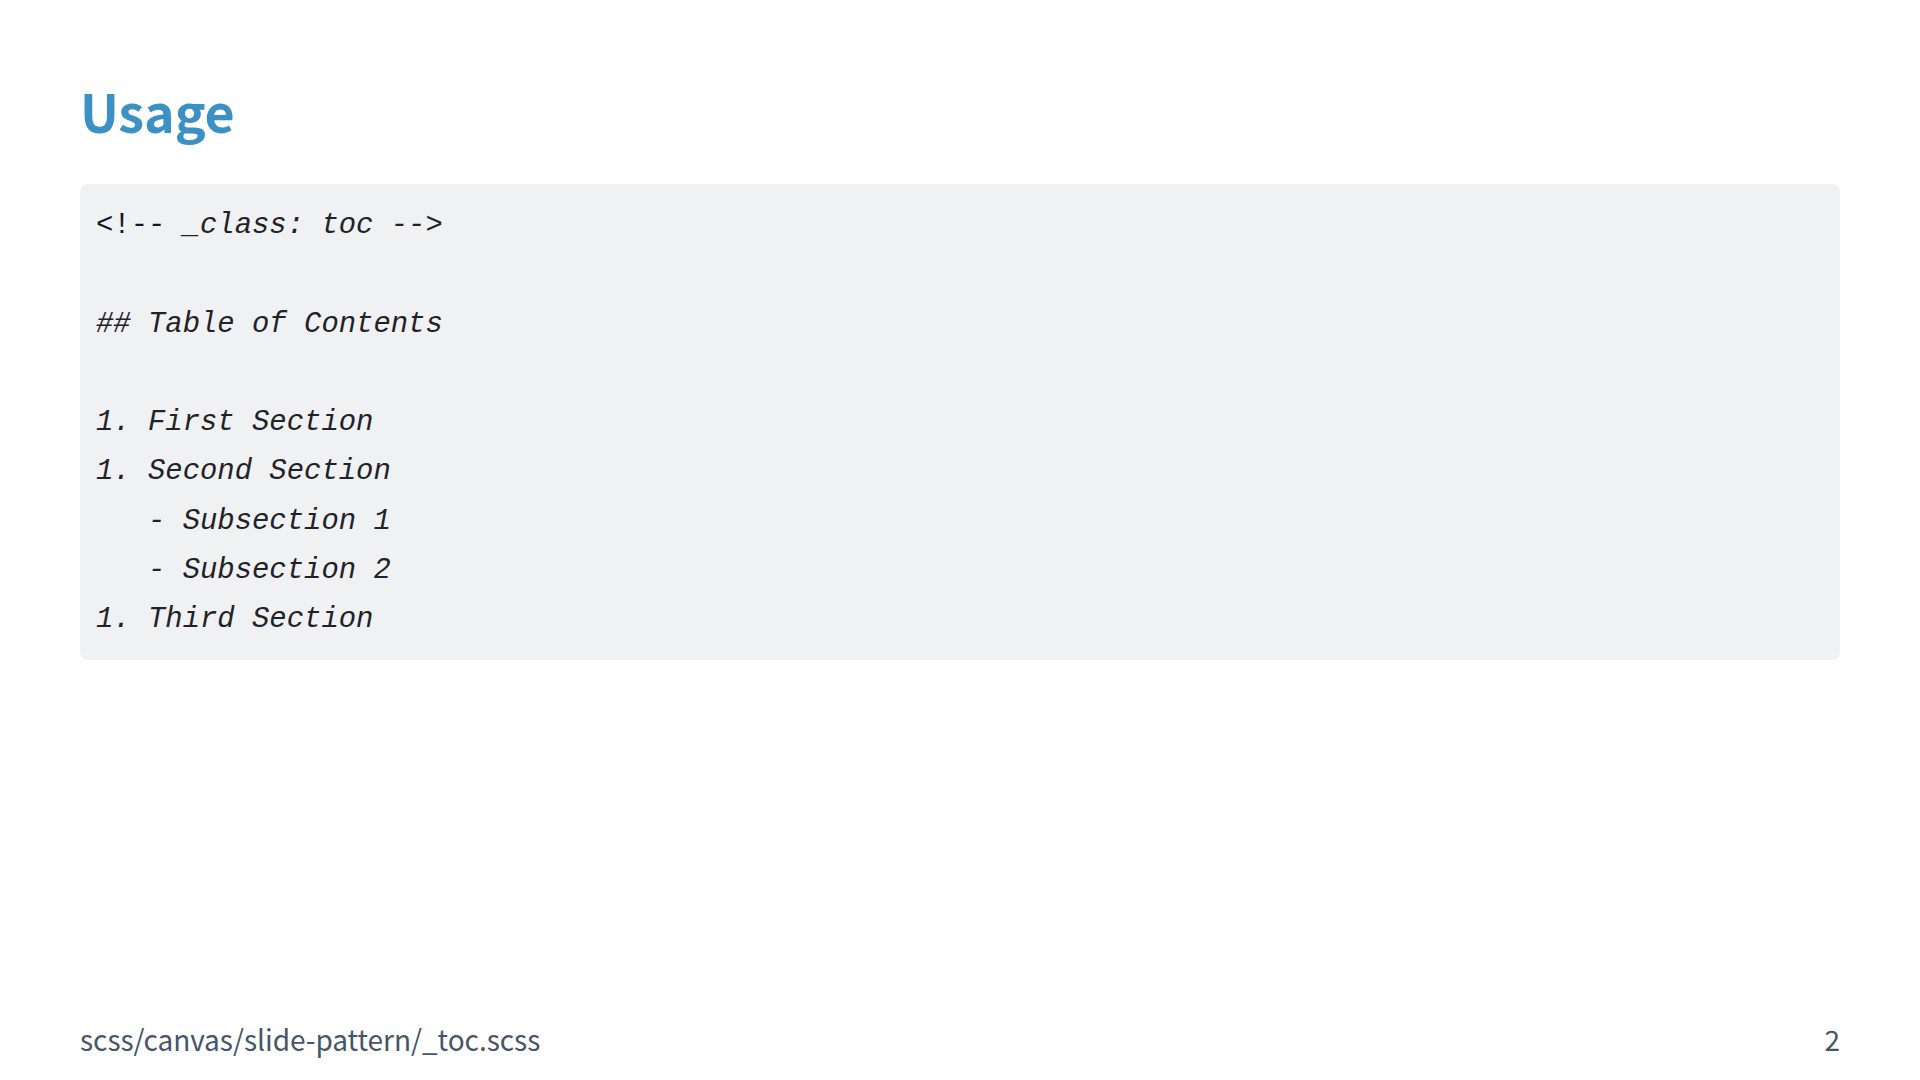Click the "1. First Section" list line

point(234,421)
